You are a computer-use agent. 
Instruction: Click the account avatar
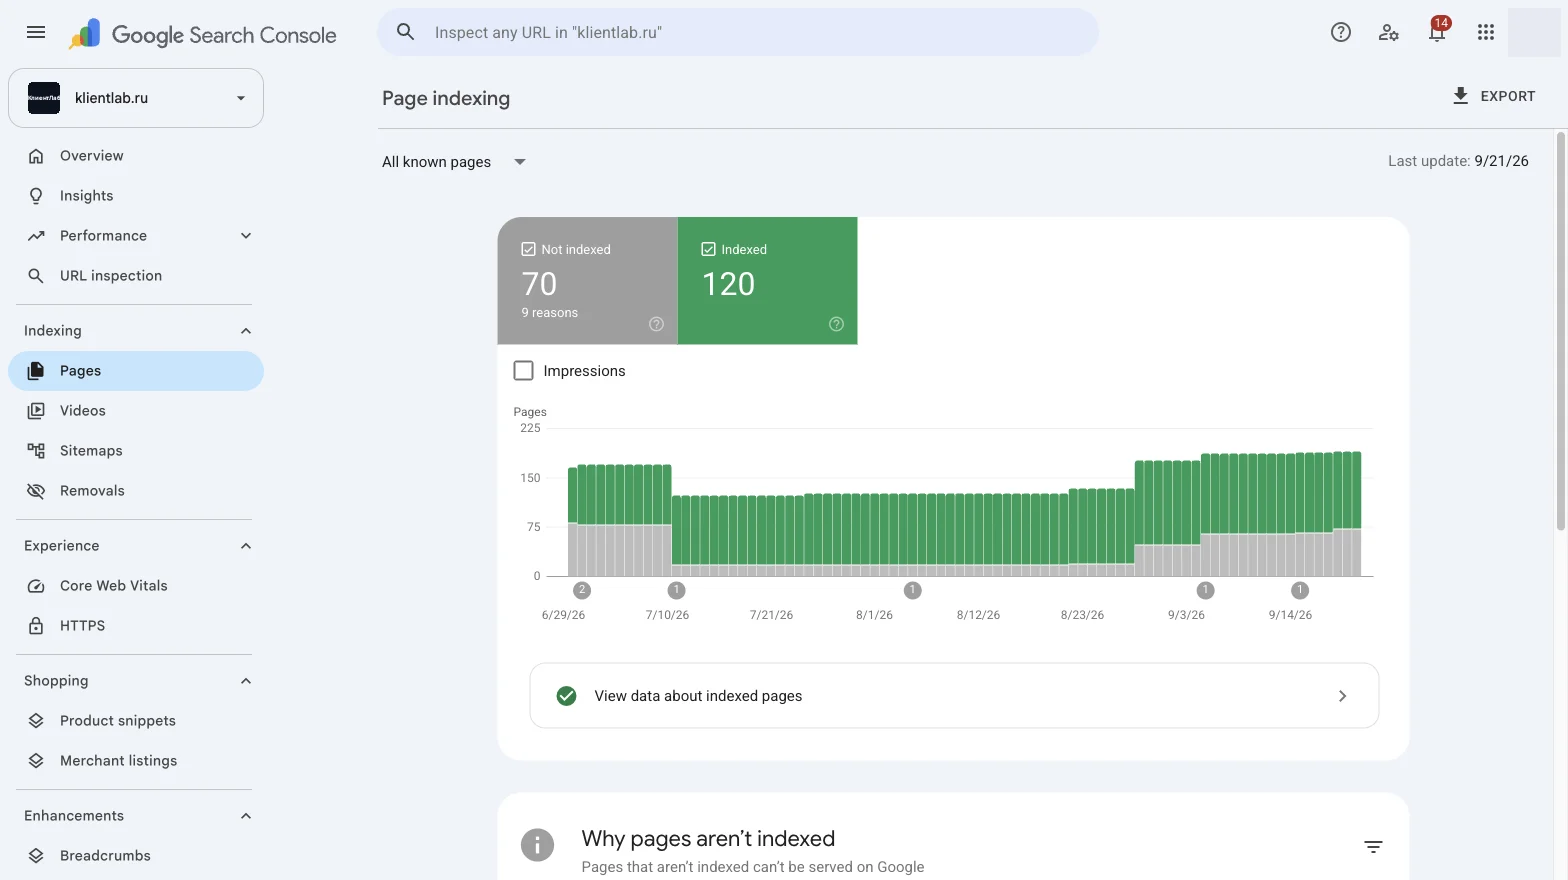tap(1534, 32)
